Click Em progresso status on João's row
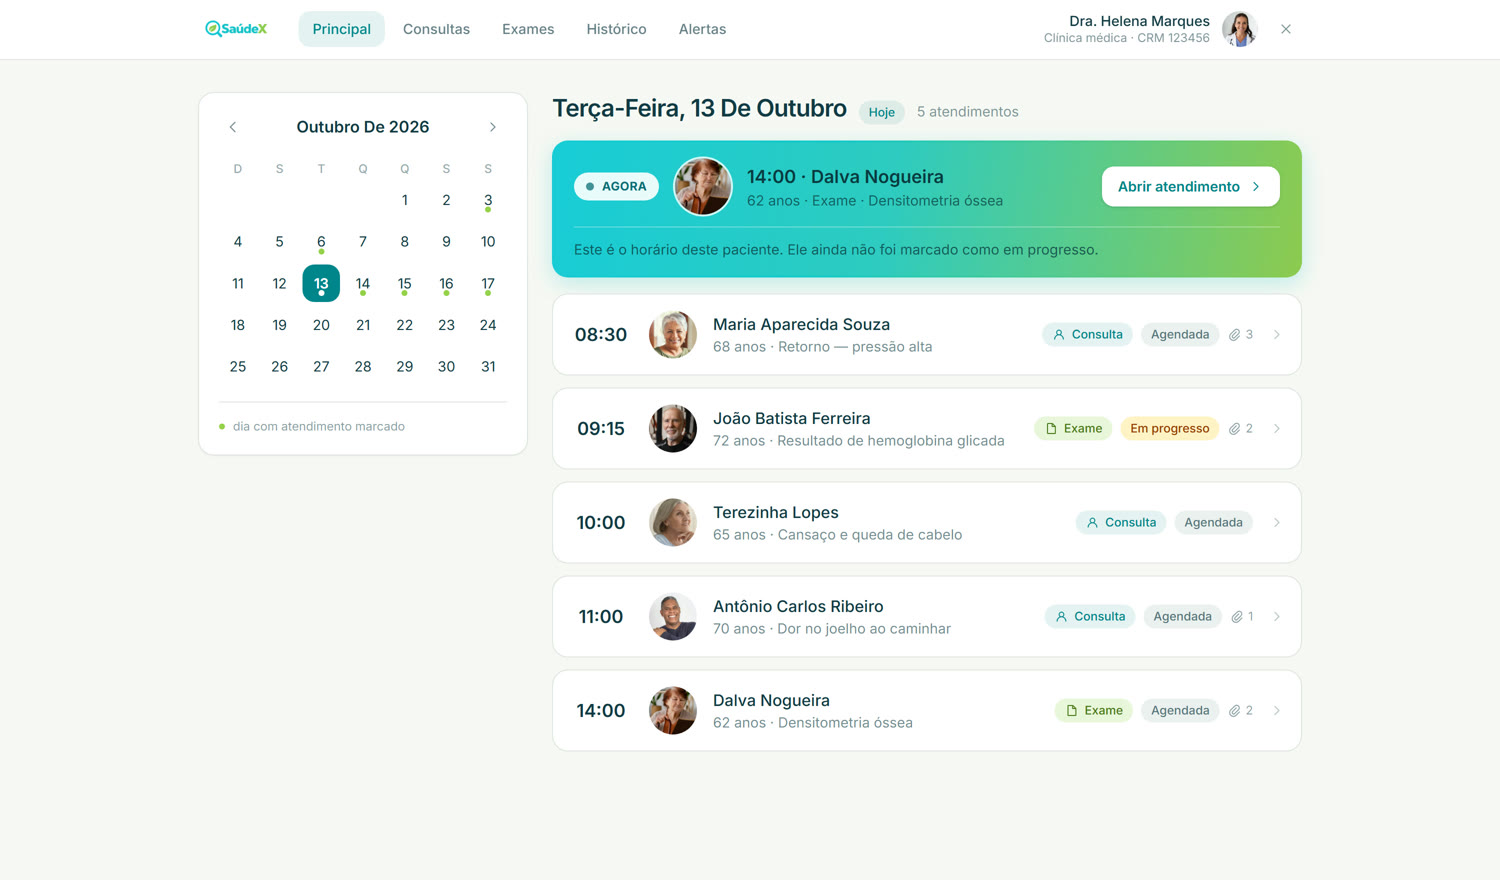1500x880 pixels. pos(1169,429)
